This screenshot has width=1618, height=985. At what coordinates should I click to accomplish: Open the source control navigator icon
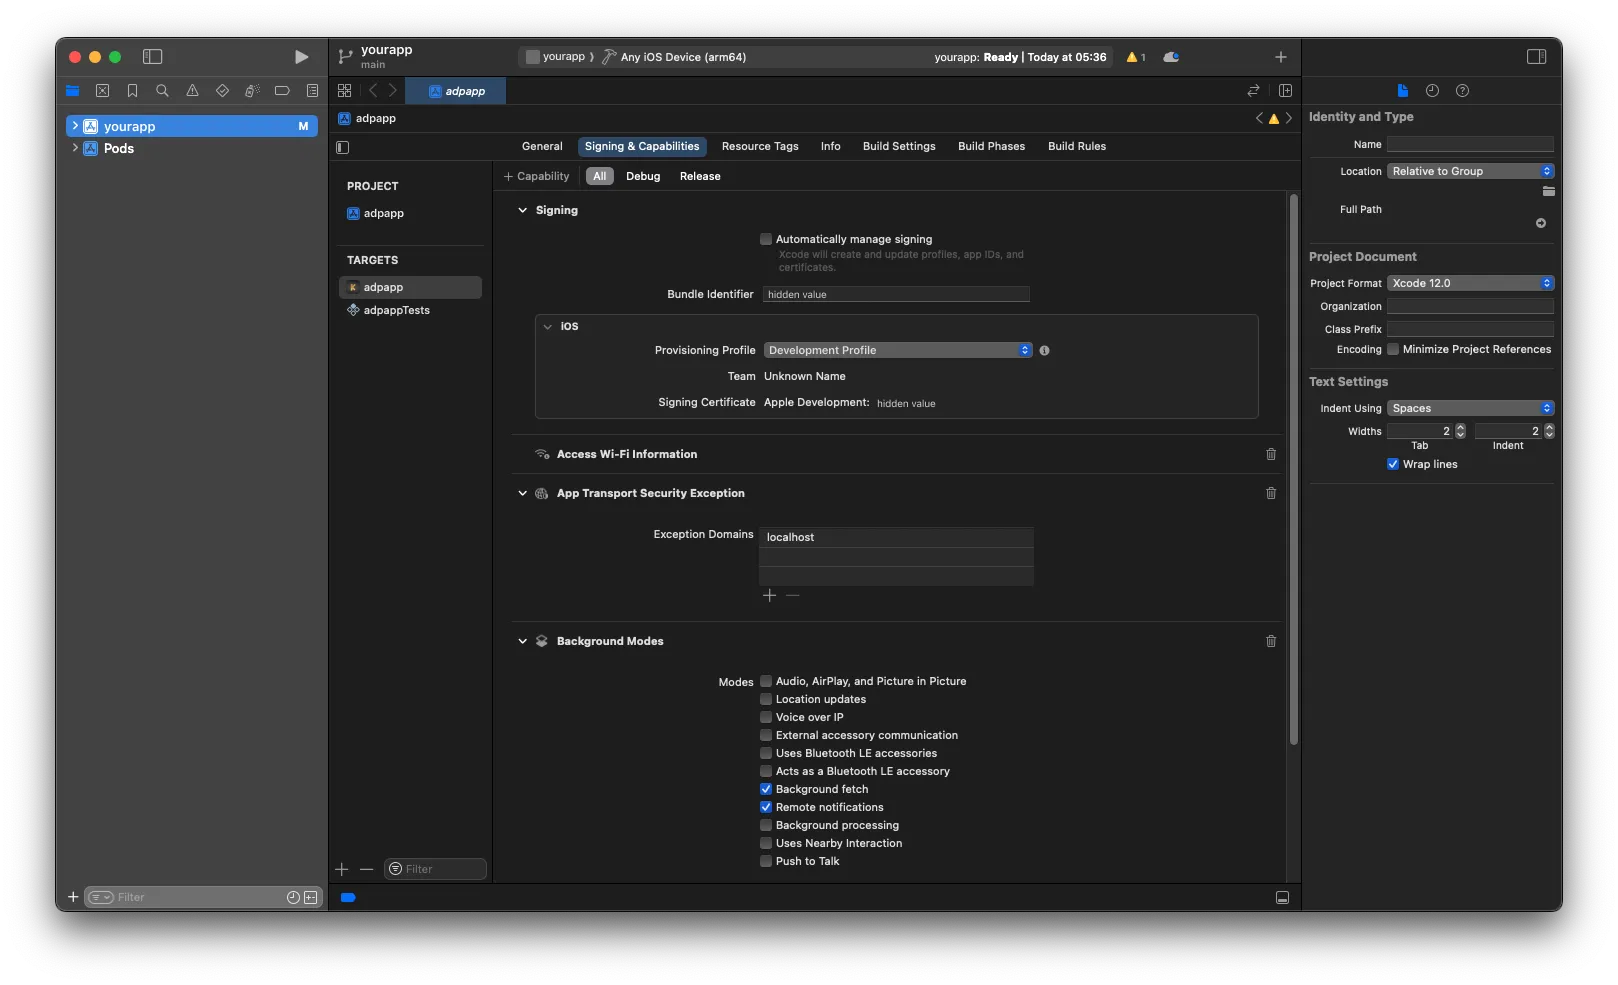[102, 91]
